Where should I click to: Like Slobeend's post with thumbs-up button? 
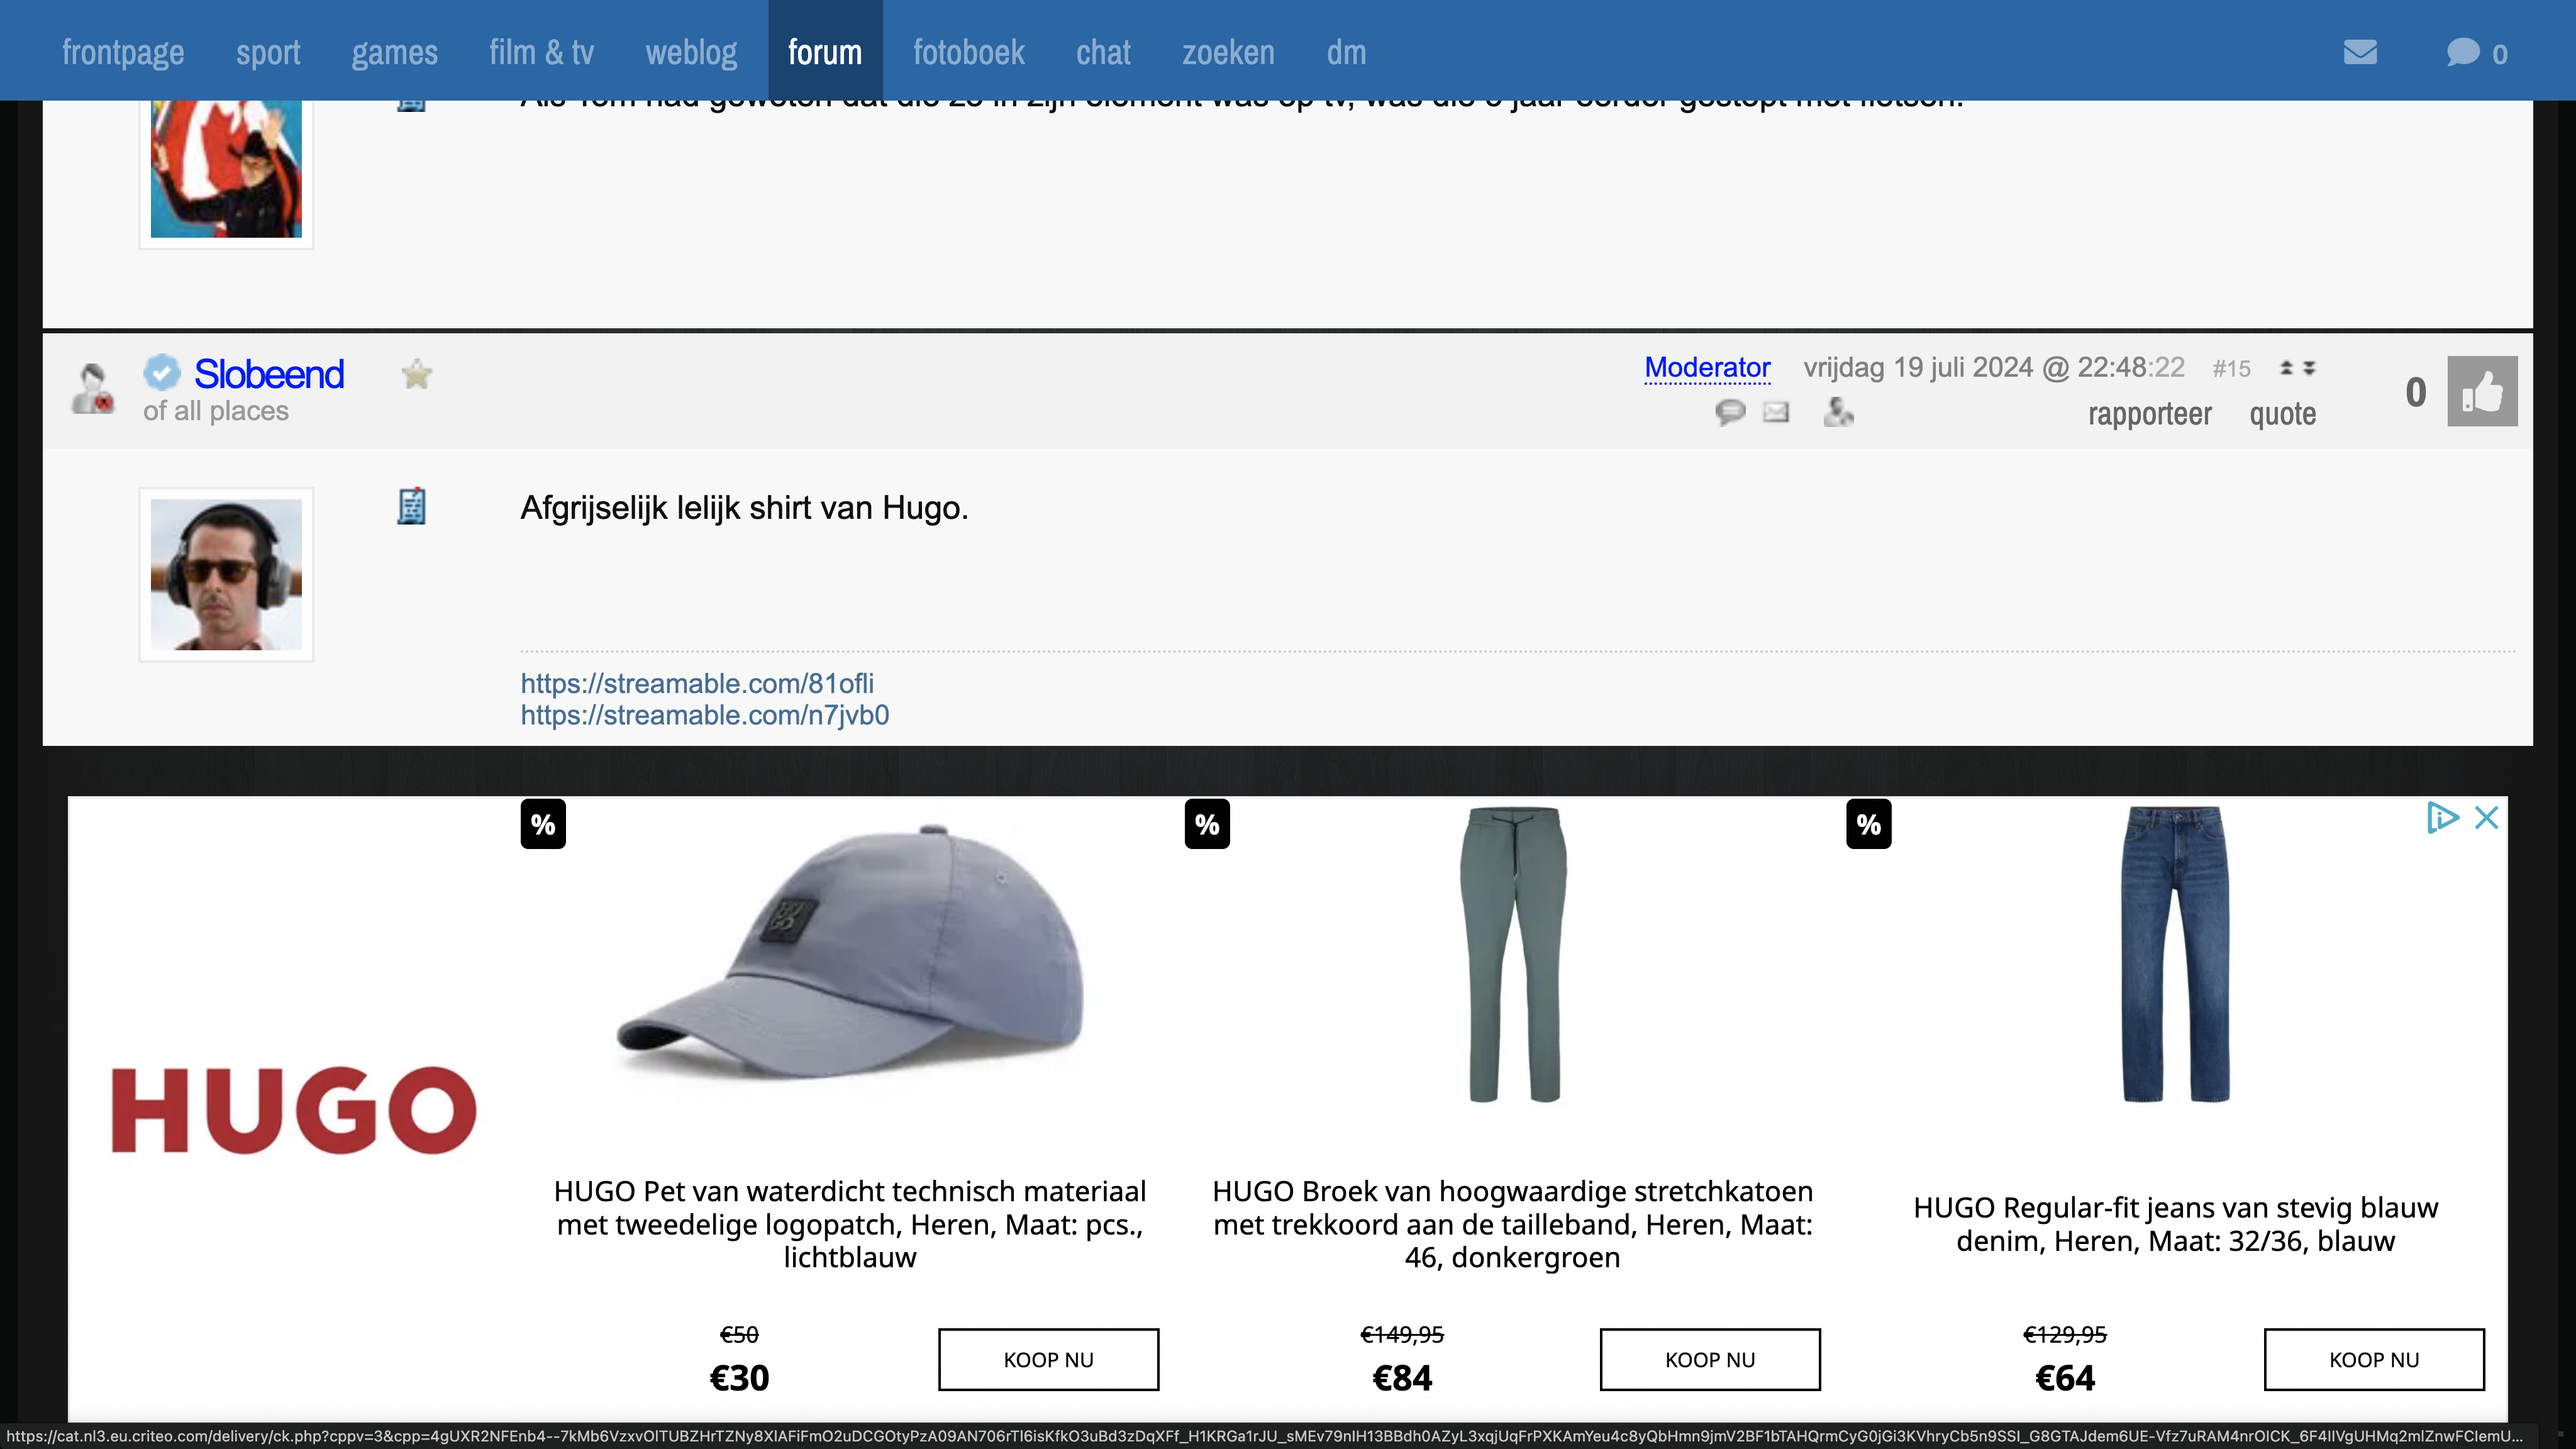coord(2482,391)
